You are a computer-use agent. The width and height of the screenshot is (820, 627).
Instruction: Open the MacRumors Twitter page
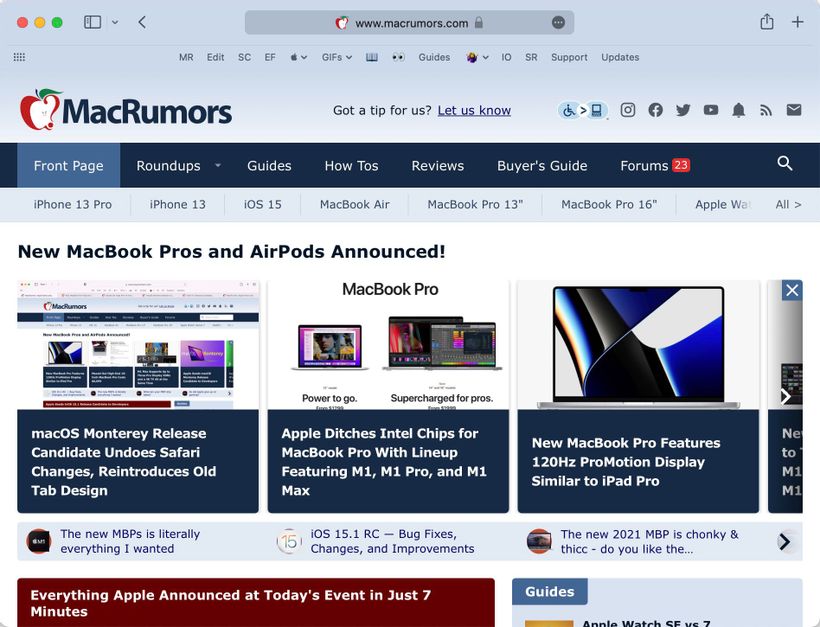coord(683,110)
